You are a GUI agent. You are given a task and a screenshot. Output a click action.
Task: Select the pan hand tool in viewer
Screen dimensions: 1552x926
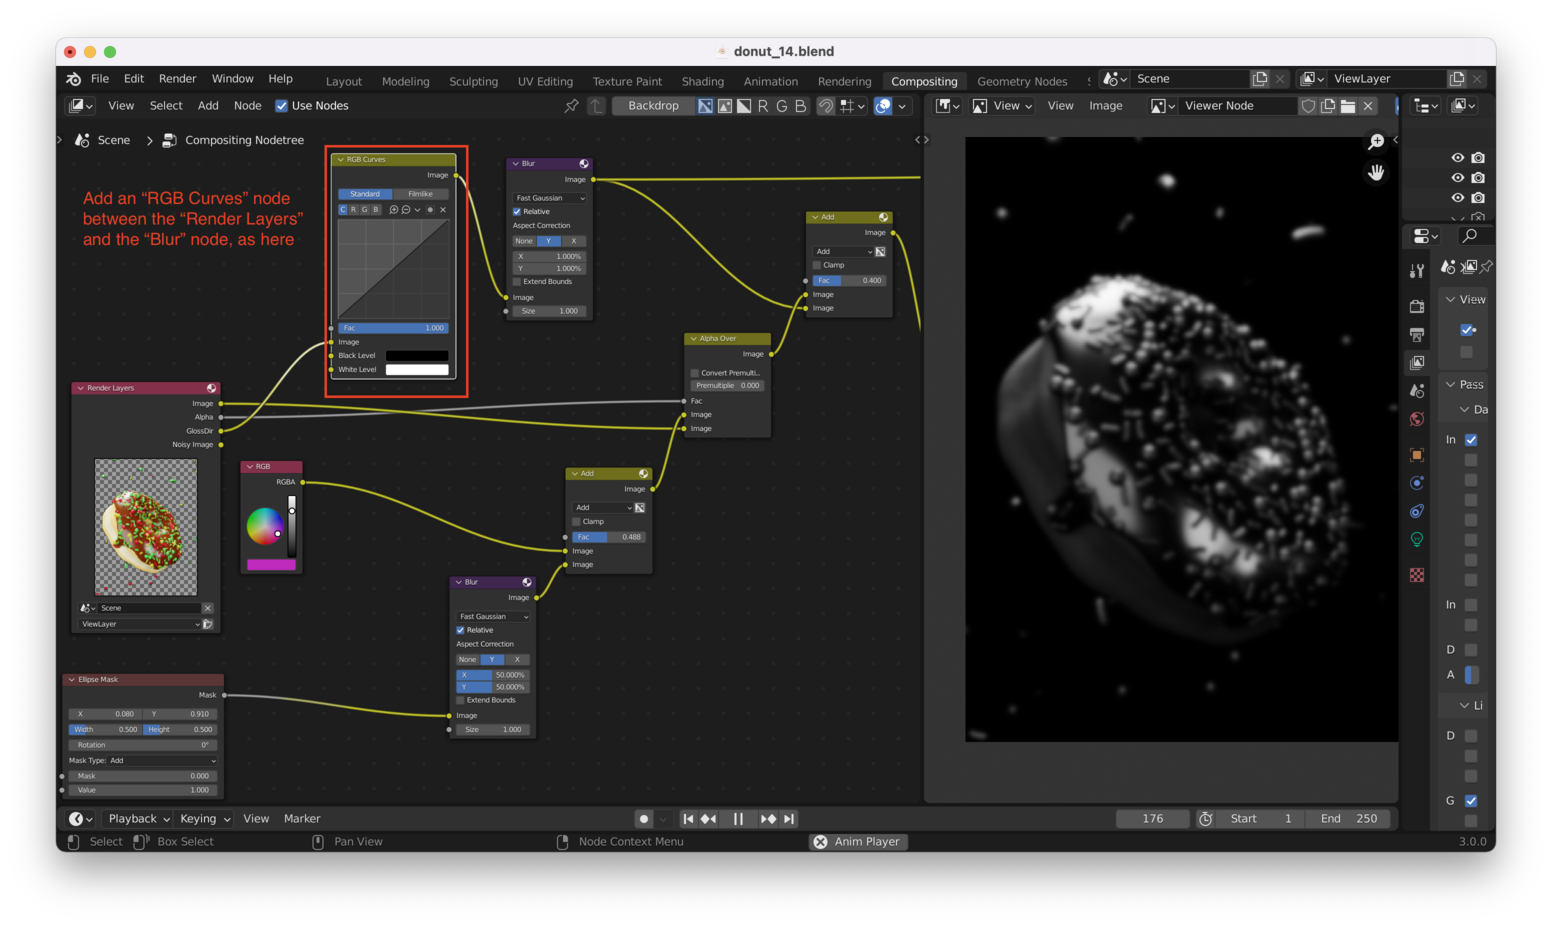(1376, 173)
